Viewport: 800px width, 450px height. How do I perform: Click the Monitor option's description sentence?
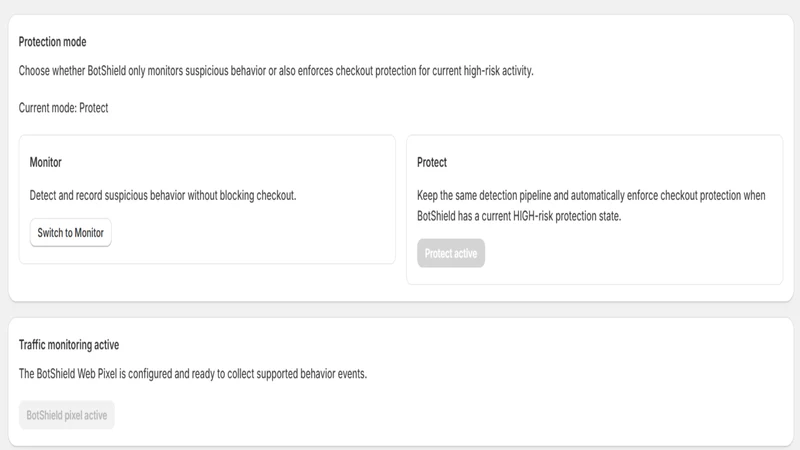[163, 195]
